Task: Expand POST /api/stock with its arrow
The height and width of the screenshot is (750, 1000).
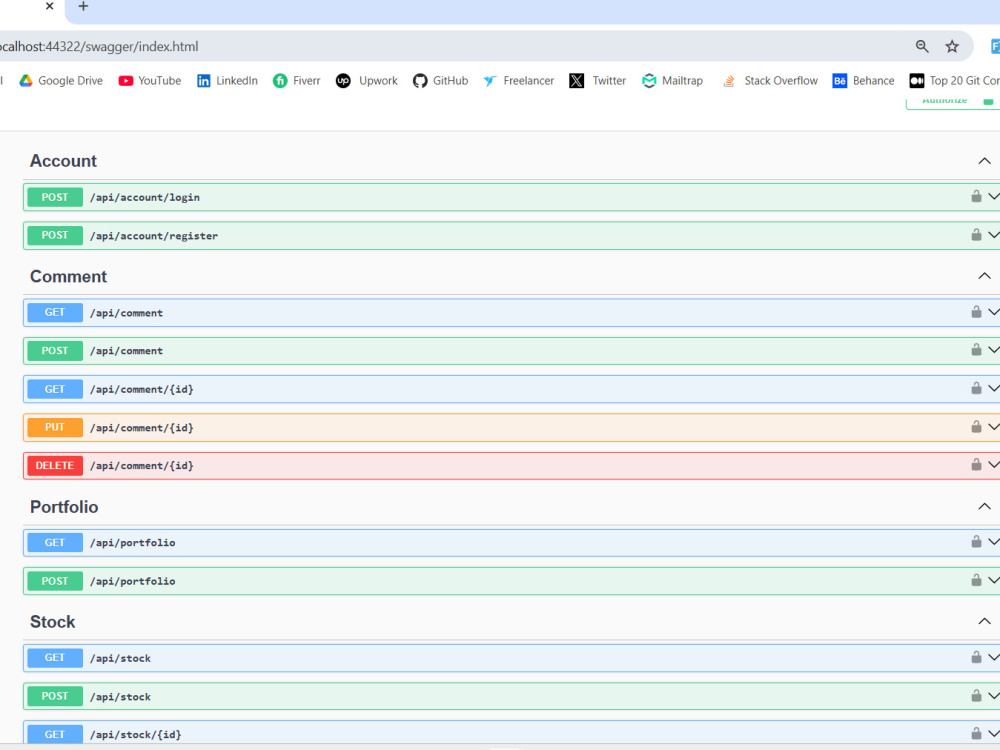Action: click(994, 695)
